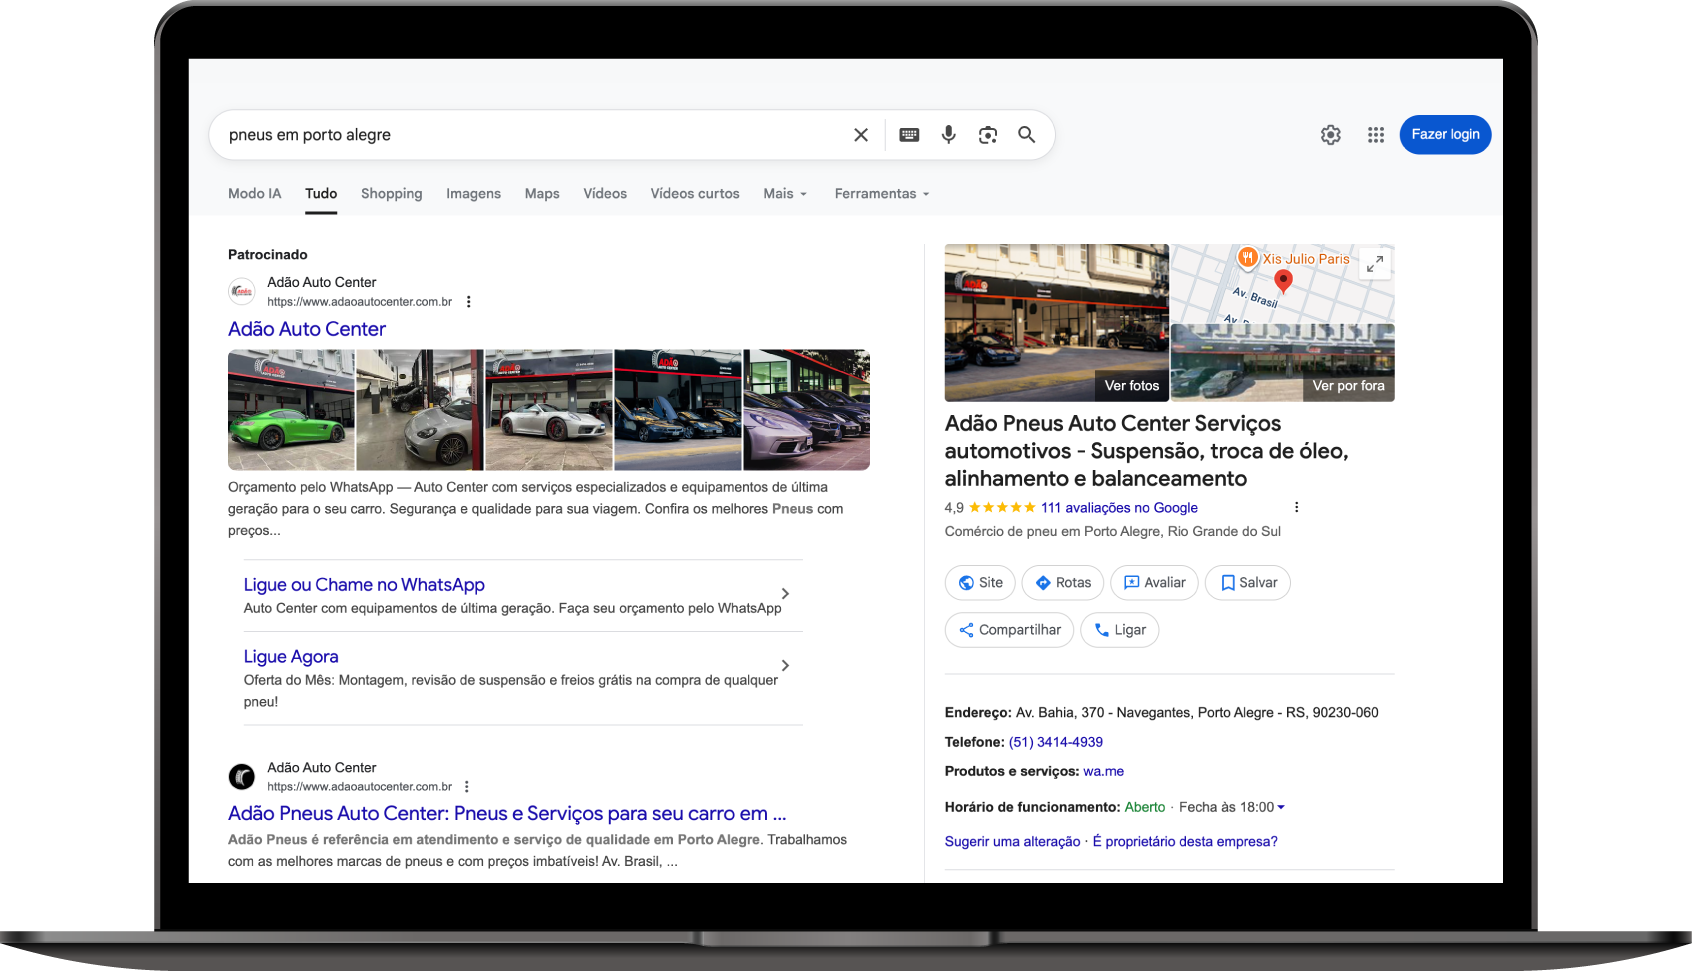Open quick settings gear icon
This screenshot has height=971, width=1692.
coord(1331,135)
